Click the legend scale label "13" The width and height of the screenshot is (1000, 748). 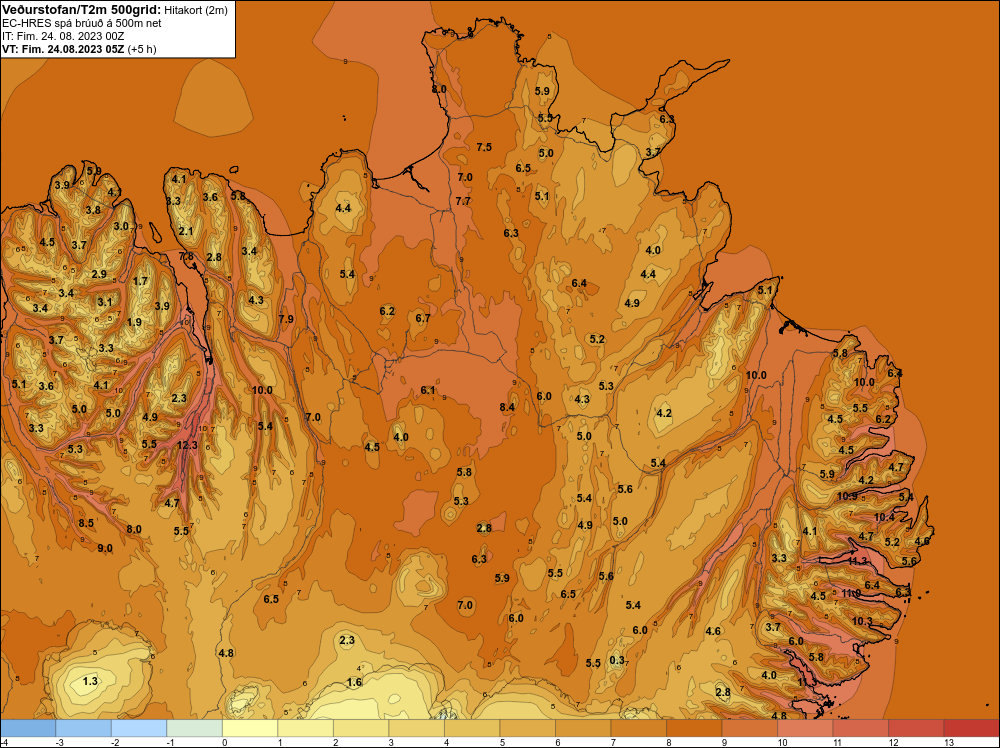click(949, 742)
